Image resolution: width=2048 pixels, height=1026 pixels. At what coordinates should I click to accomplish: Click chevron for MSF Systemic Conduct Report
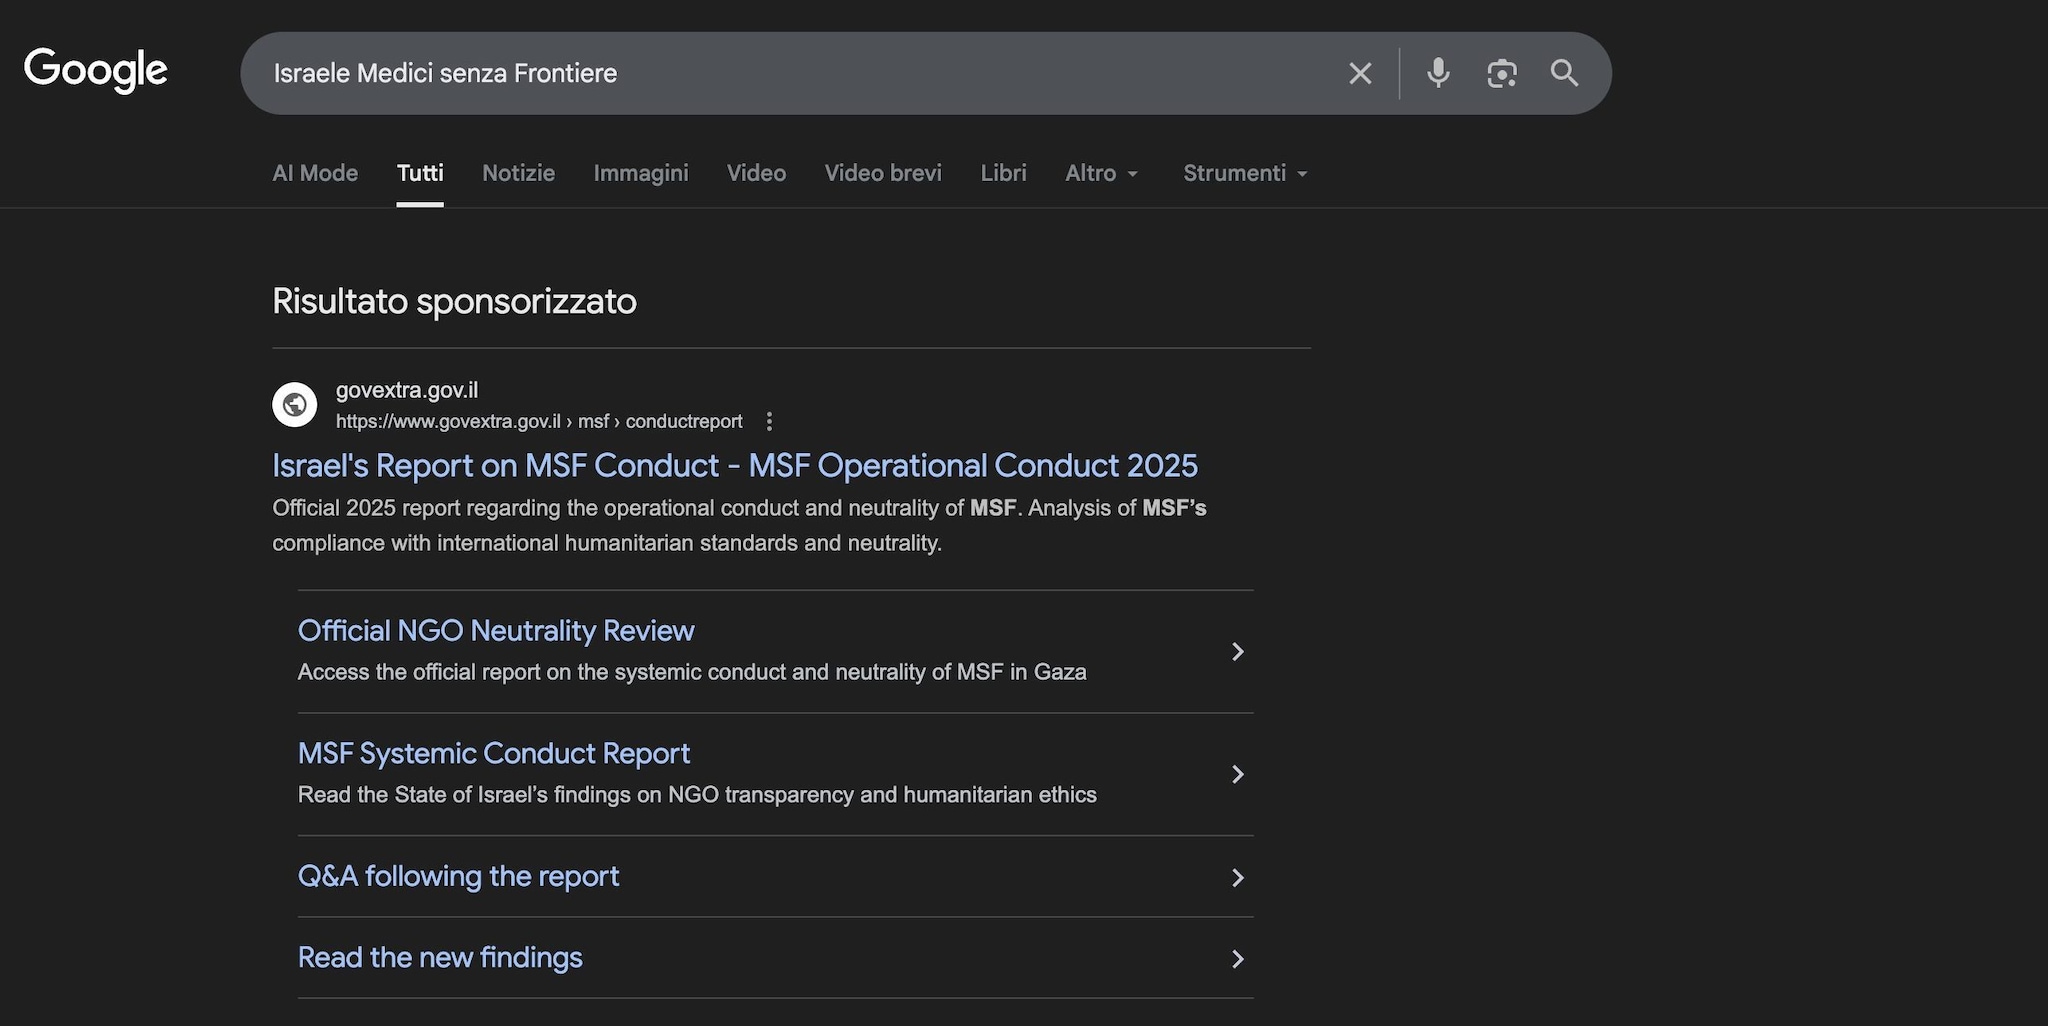coord(1237,775)
